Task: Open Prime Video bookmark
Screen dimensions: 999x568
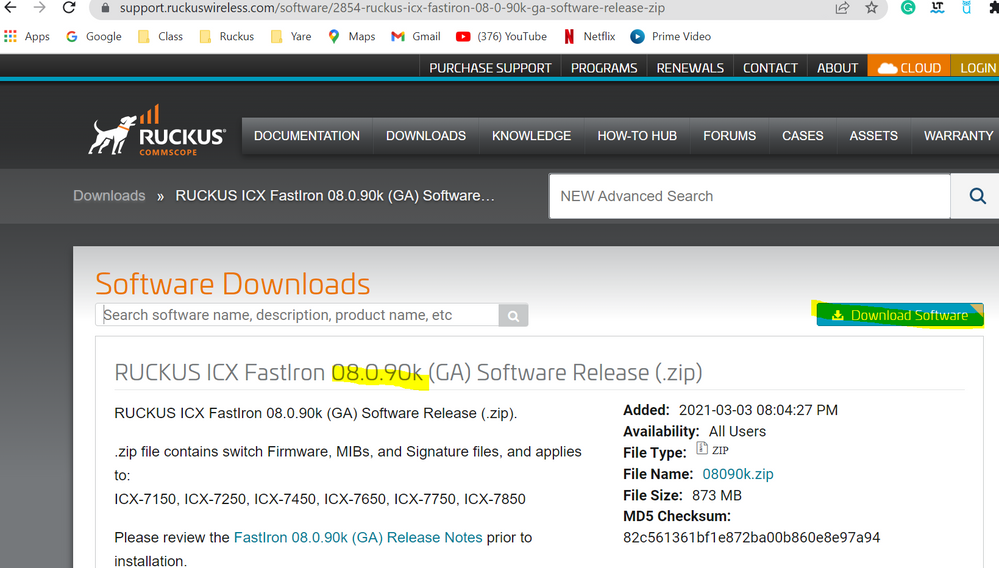Action: point(671,36)
